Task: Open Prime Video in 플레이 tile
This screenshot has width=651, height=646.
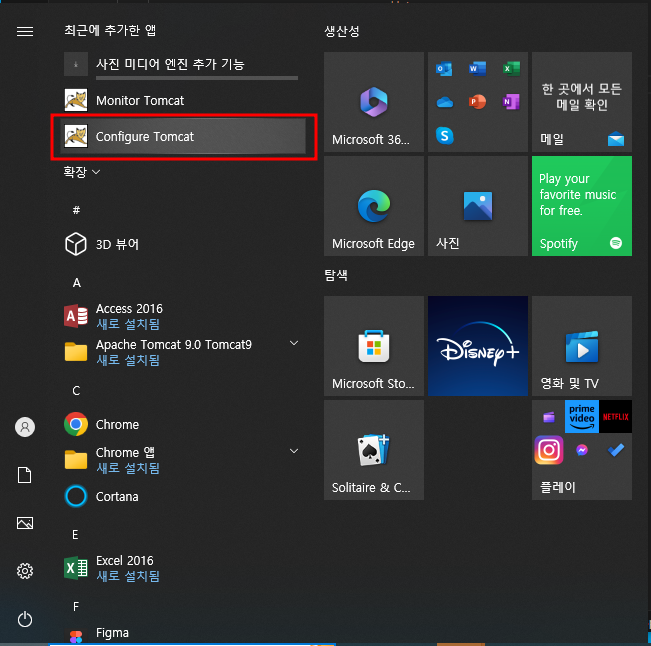Action: (x=582, y=416)
